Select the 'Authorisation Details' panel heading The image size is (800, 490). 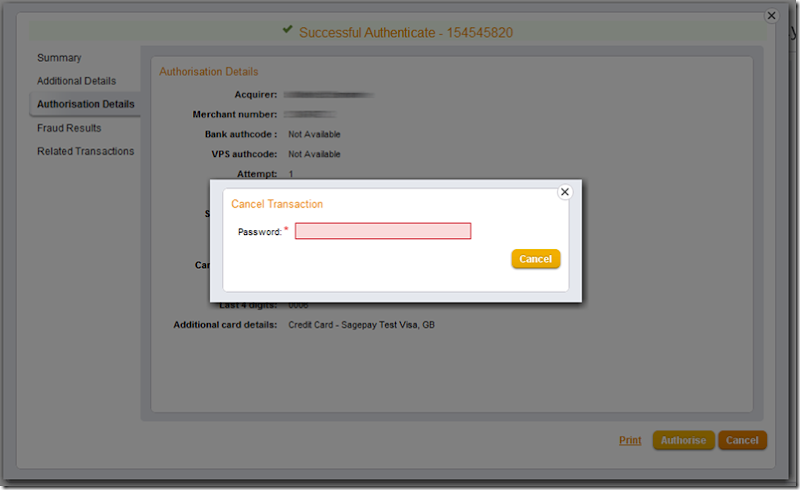pos(209,71)
